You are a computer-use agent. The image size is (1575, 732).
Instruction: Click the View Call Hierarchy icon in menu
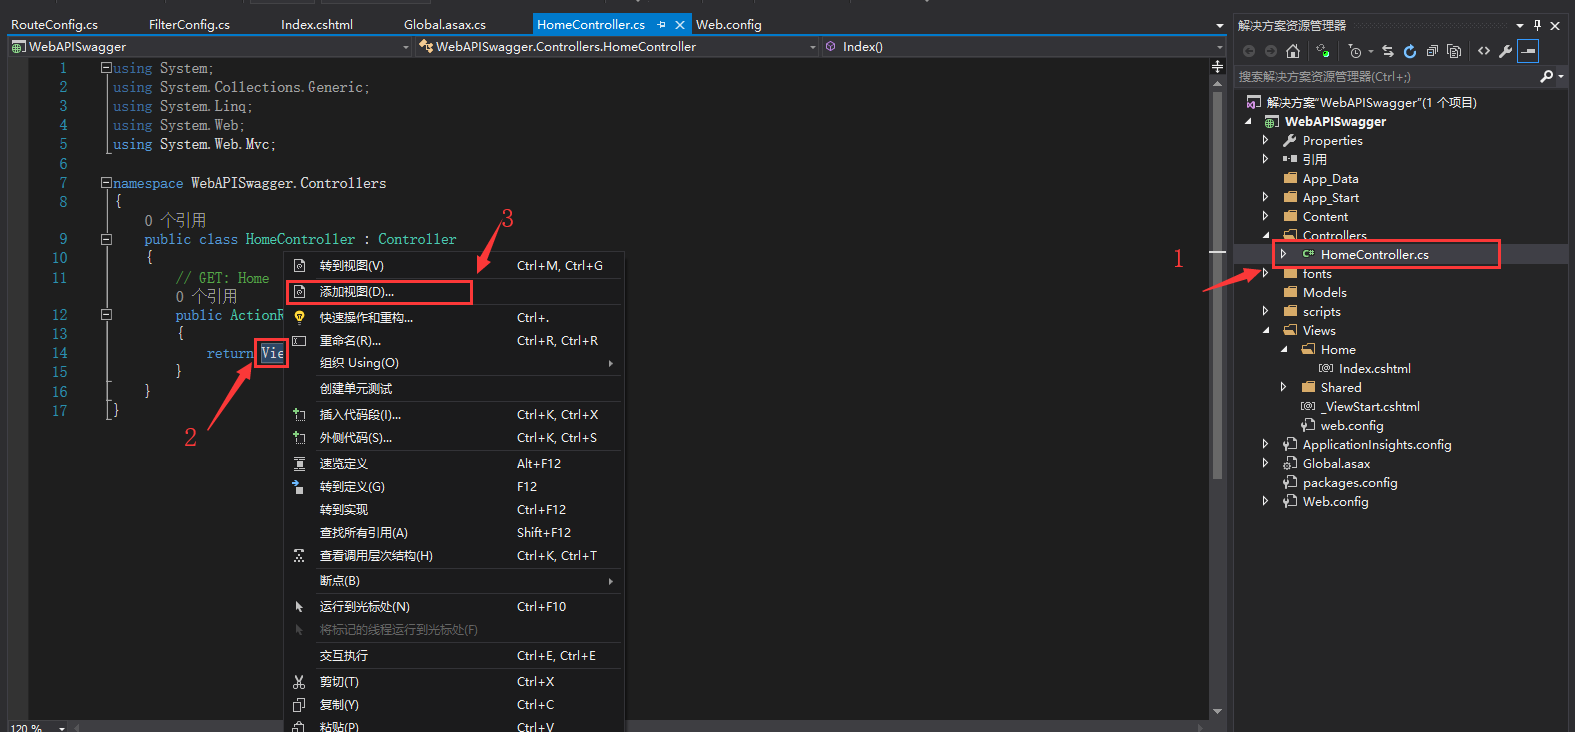[299, 556]
